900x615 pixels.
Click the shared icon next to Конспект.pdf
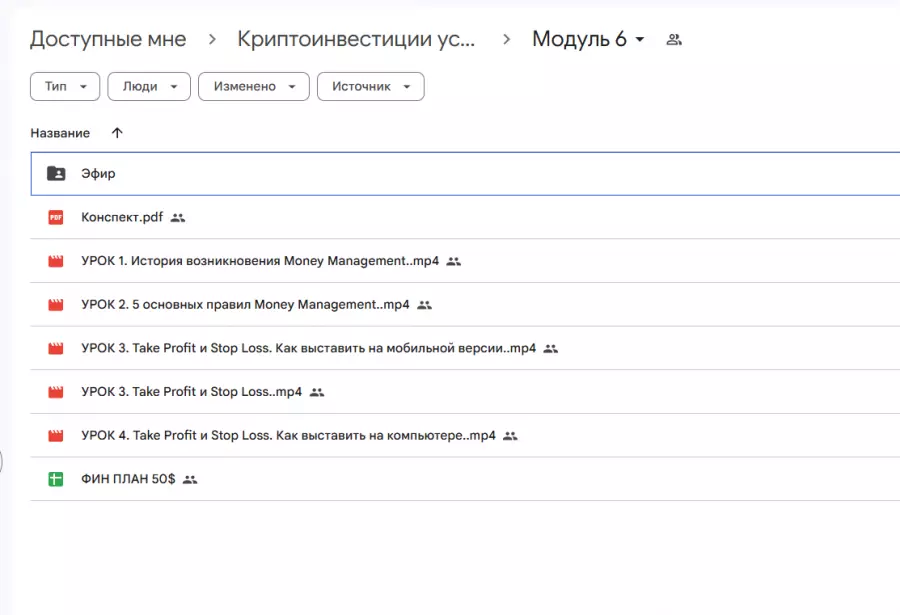point(178,217)
